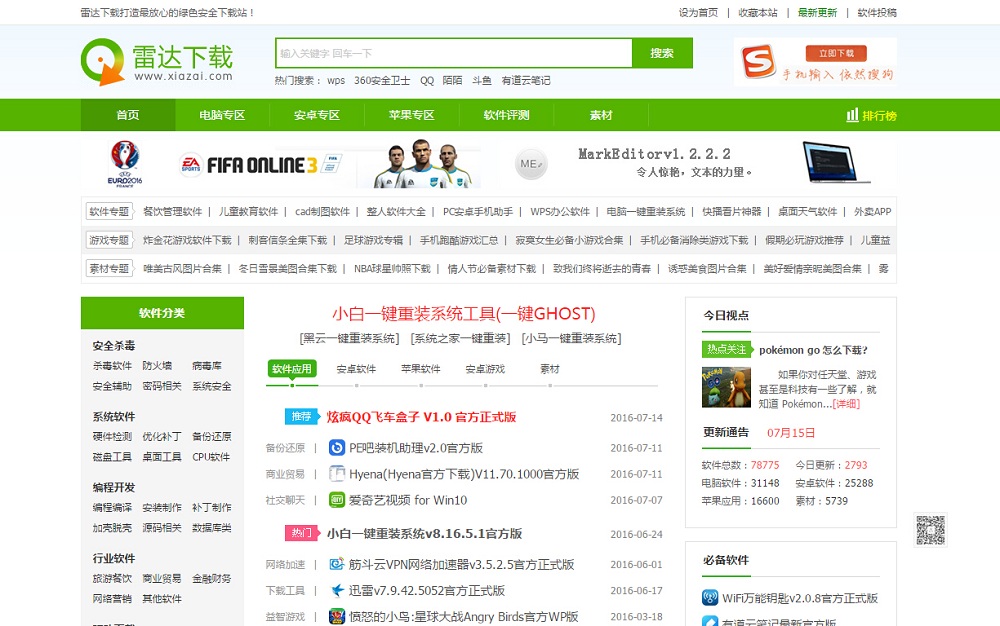Select 编程编译 under 编程开发
This screenshot has height=626, width=1000.
coord(112,507)
